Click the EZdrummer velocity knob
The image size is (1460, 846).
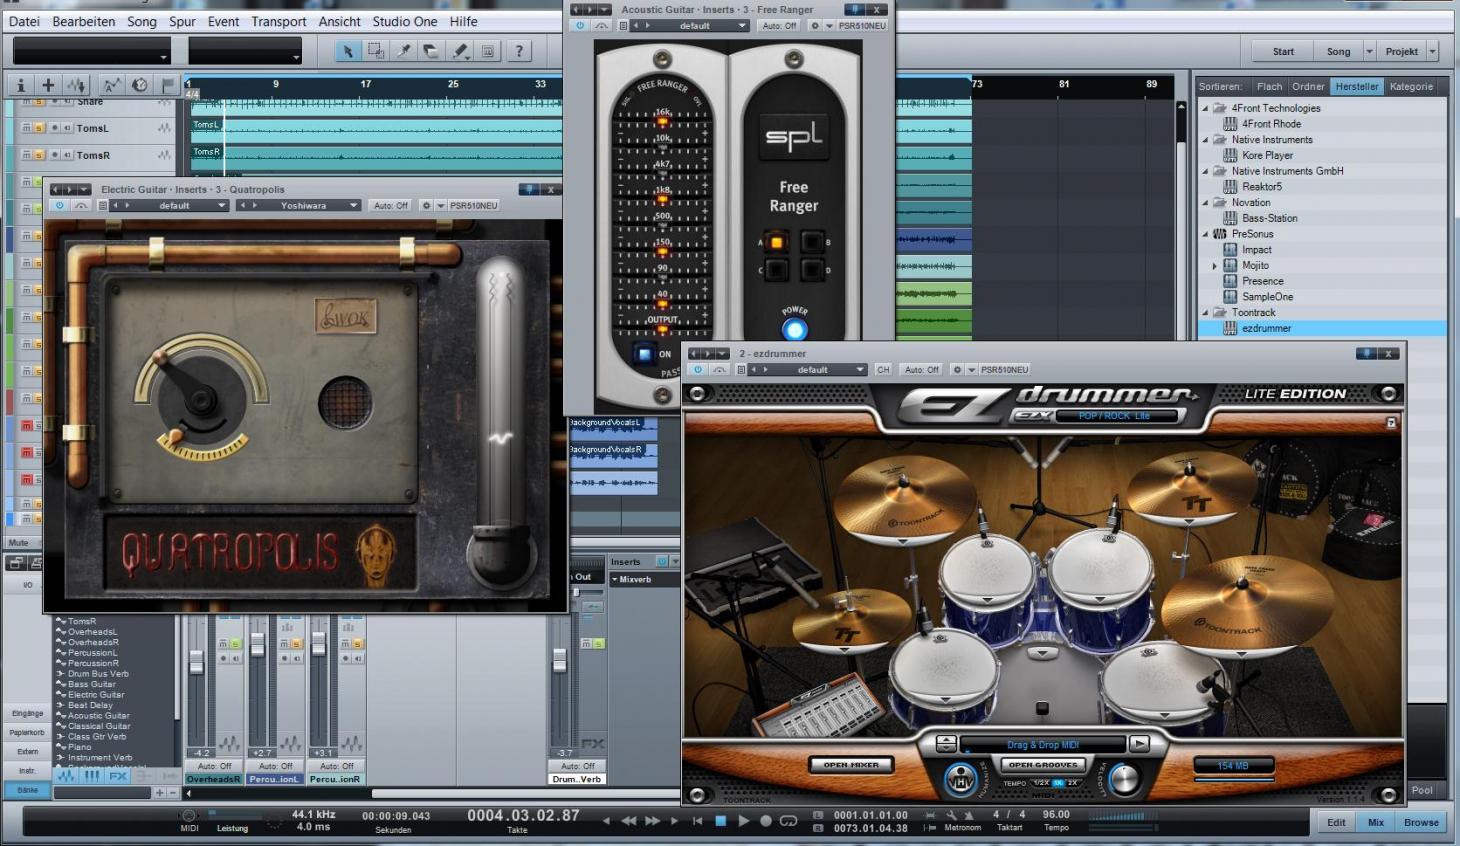pos(1125,779)
